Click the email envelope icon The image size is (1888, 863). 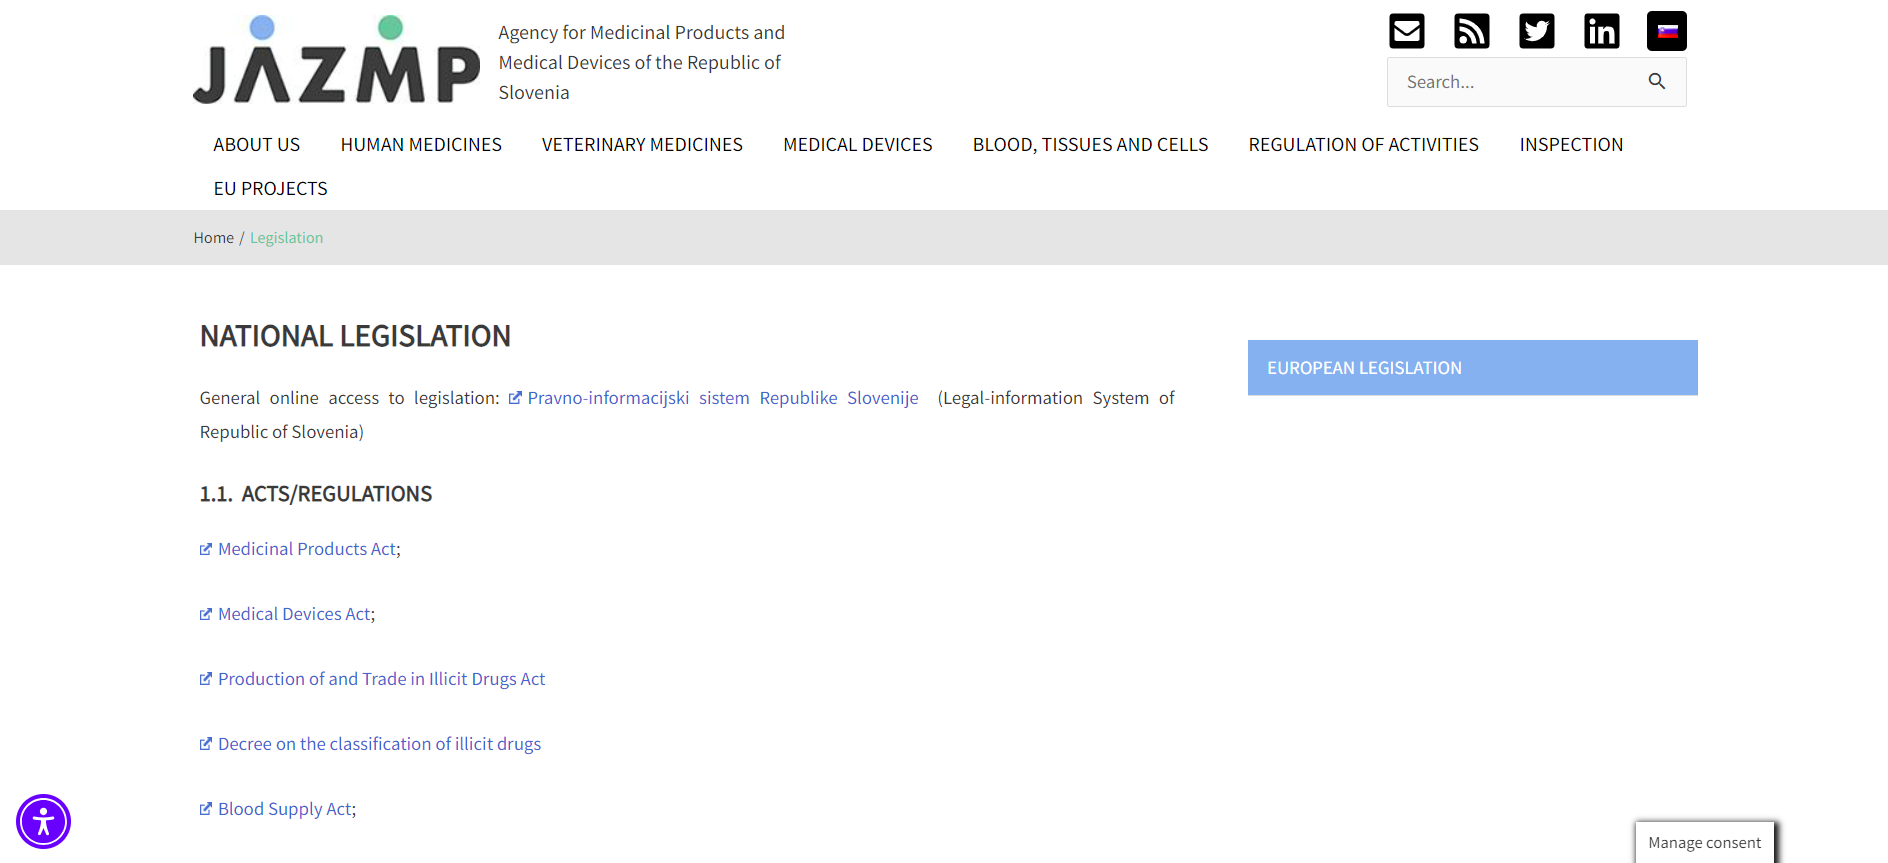click(1406, 31)
